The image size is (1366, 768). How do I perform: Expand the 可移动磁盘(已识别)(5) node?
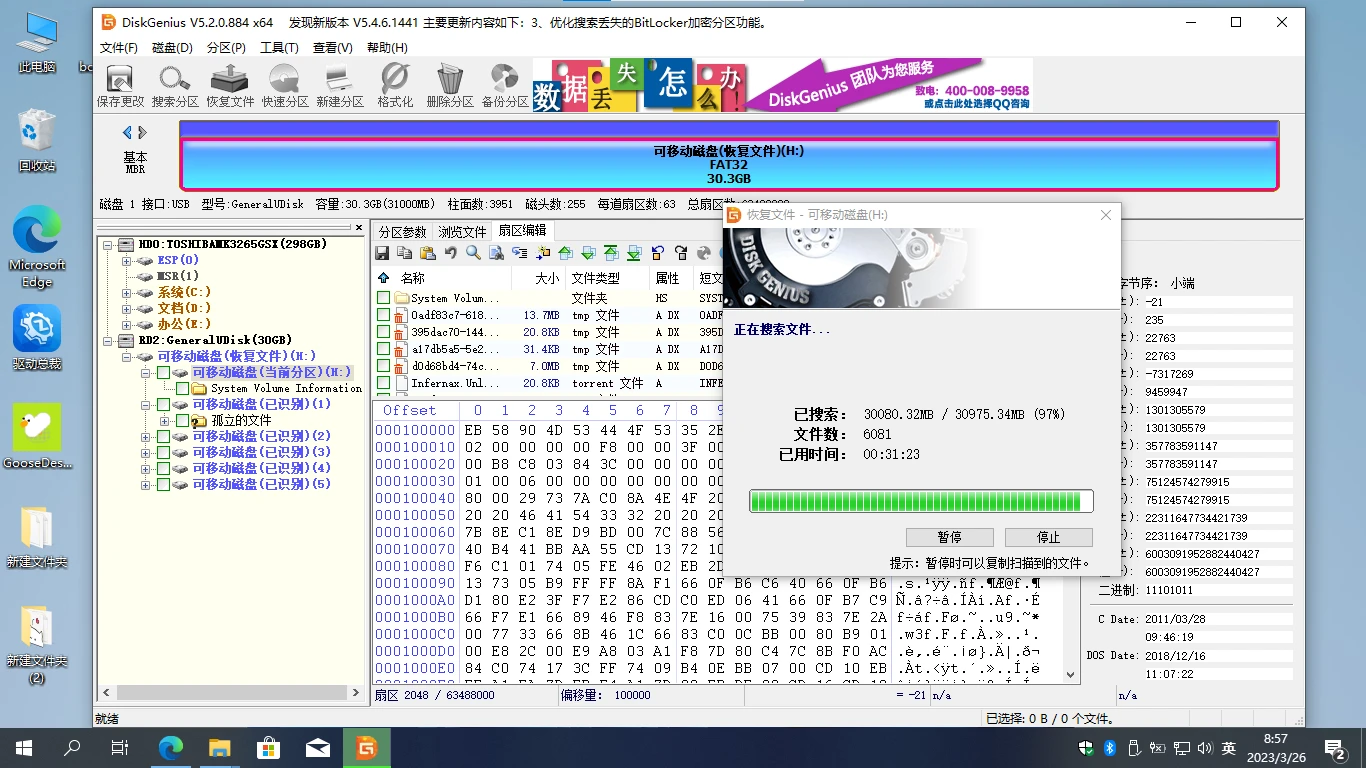[x=146, y=485]
